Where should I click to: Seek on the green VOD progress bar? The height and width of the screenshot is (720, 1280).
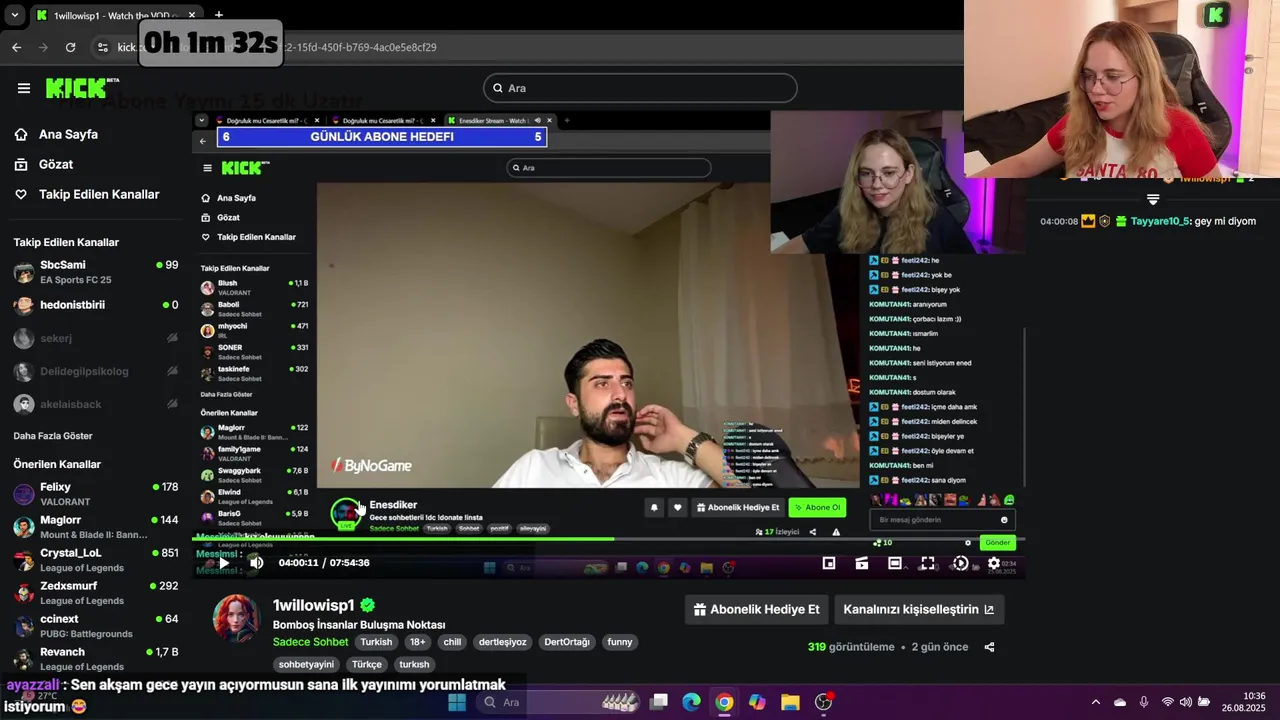[608, 539]
